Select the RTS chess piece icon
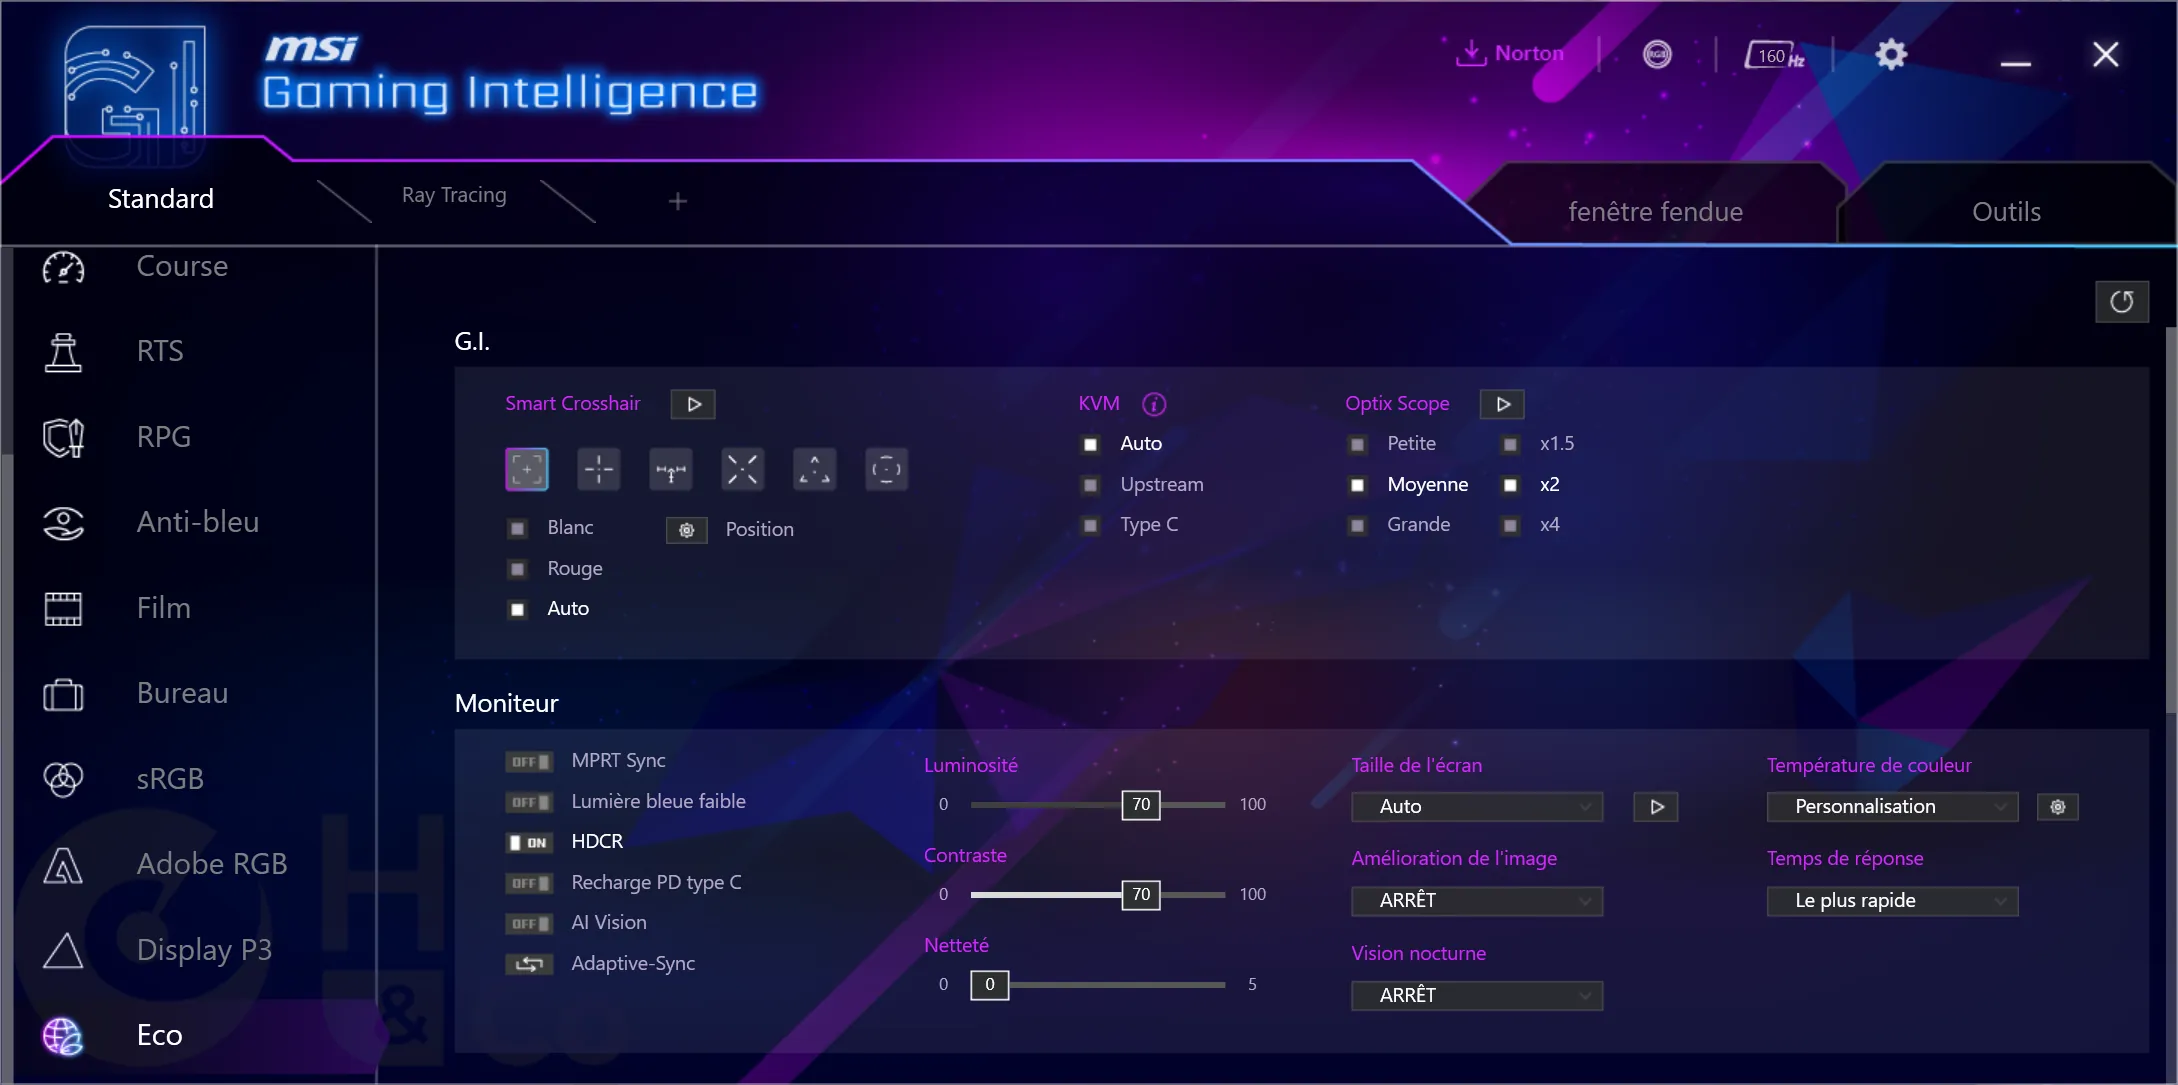This screenshot has height=1085, width=2178. click(63, 352)
